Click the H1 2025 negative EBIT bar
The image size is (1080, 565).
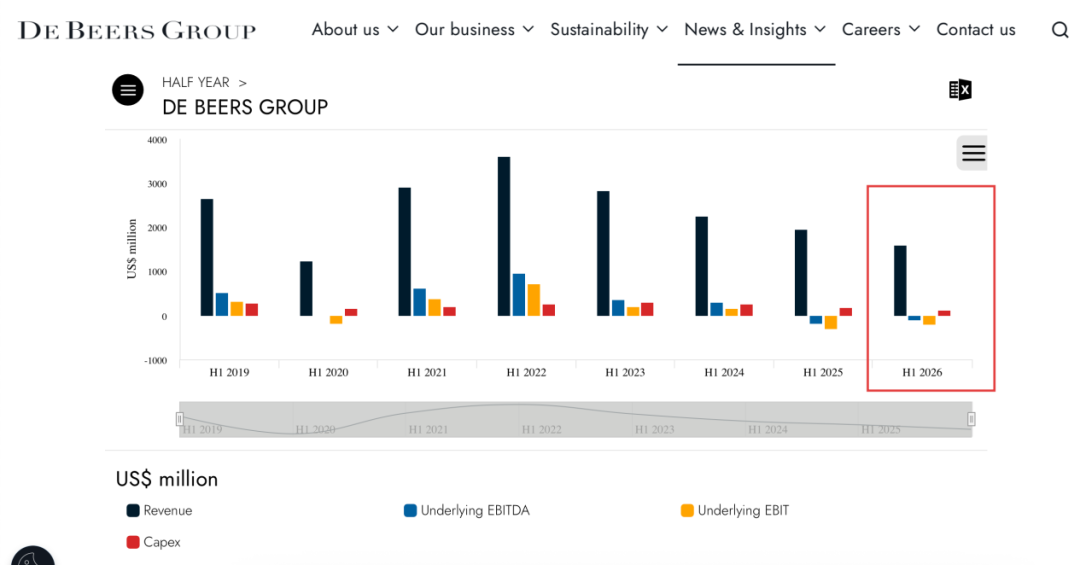831,322
